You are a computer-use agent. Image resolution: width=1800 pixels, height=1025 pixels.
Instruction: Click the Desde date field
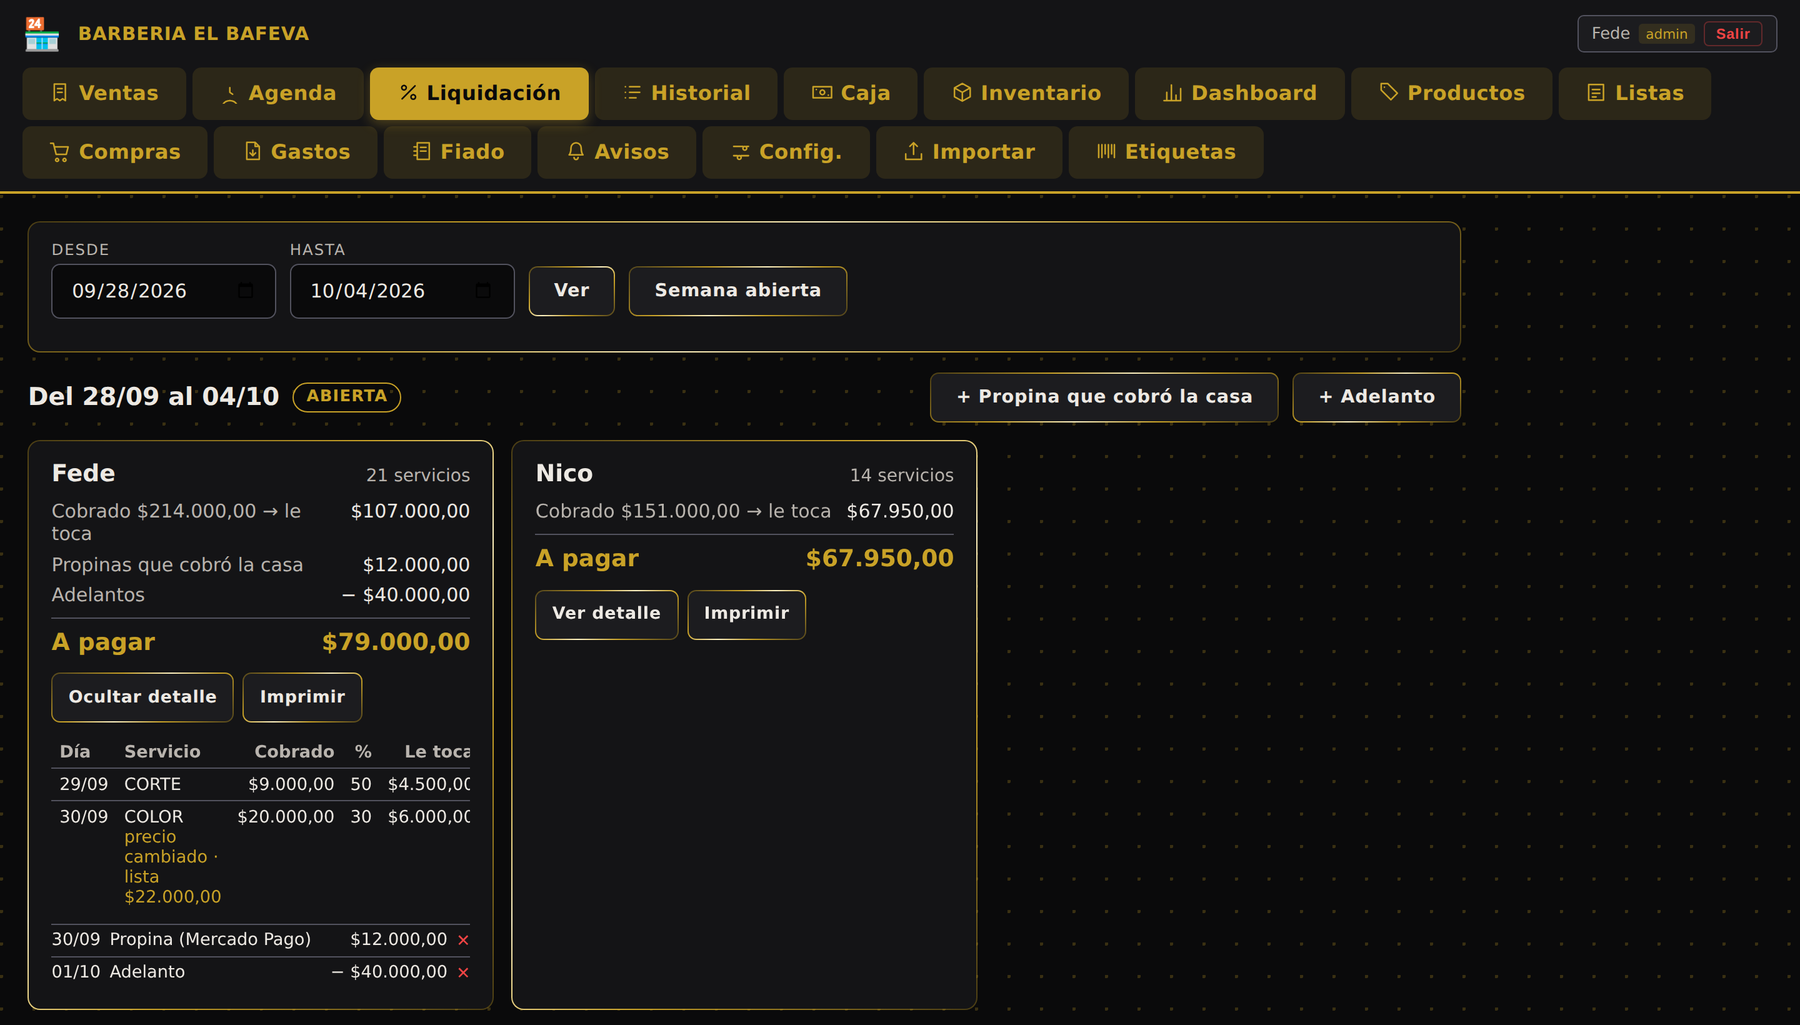(x=163, y=291)
